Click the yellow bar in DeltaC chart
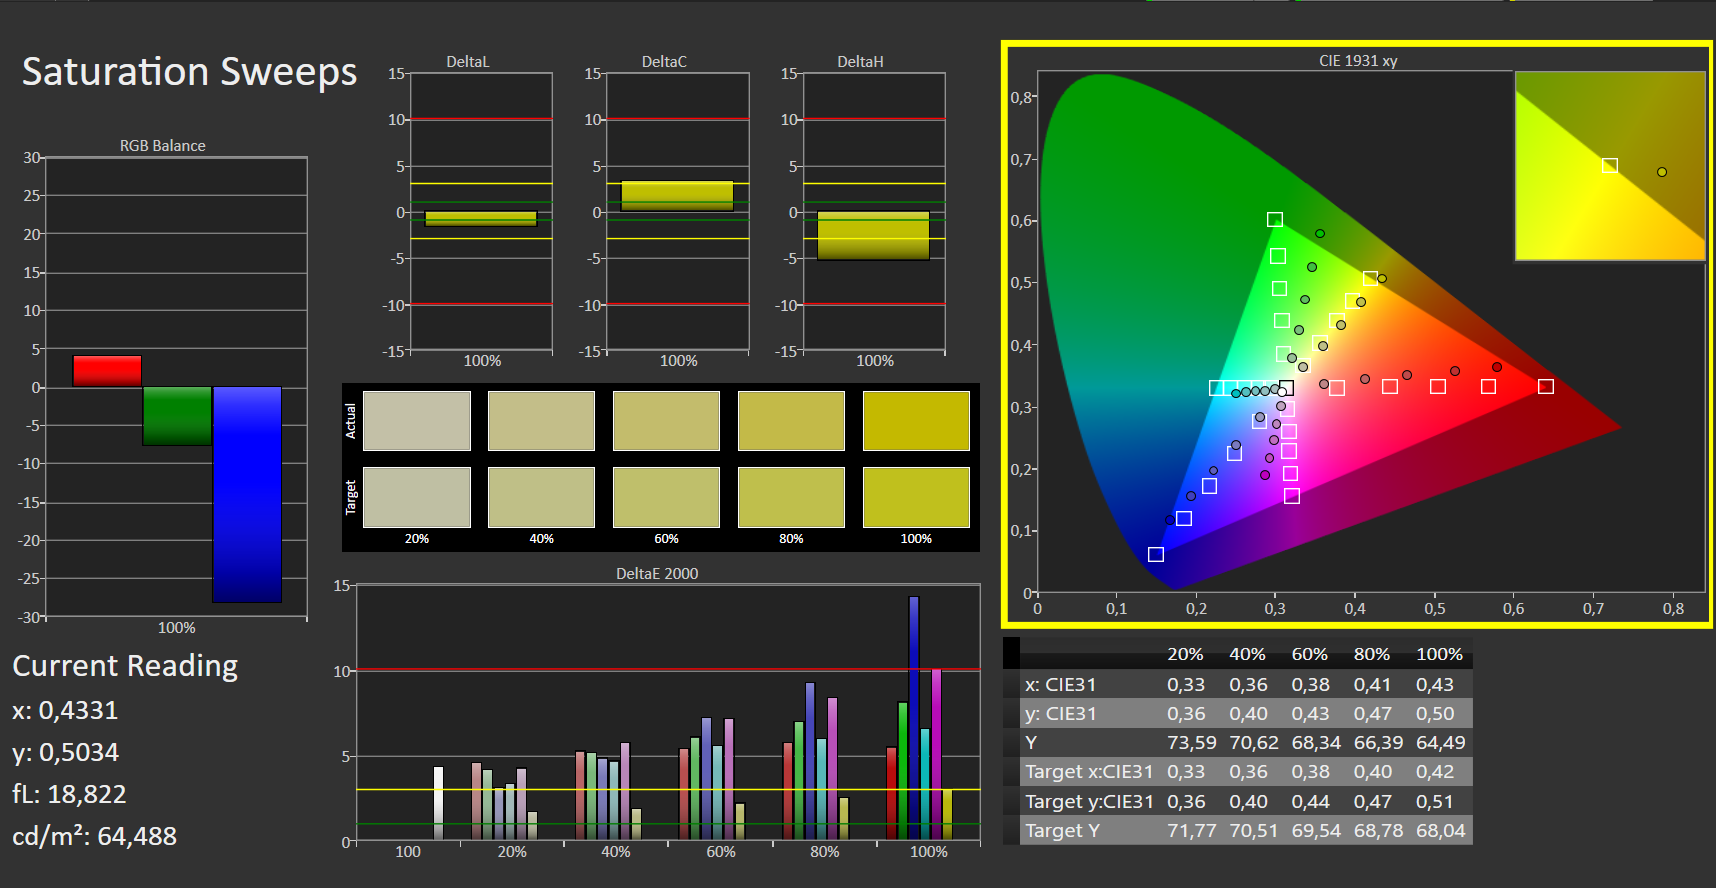1716x888 pixels. point(677,196)
